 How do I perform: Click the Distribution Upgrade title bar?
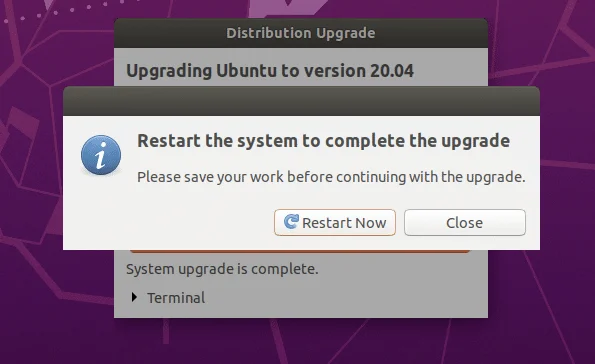(301, 33)
